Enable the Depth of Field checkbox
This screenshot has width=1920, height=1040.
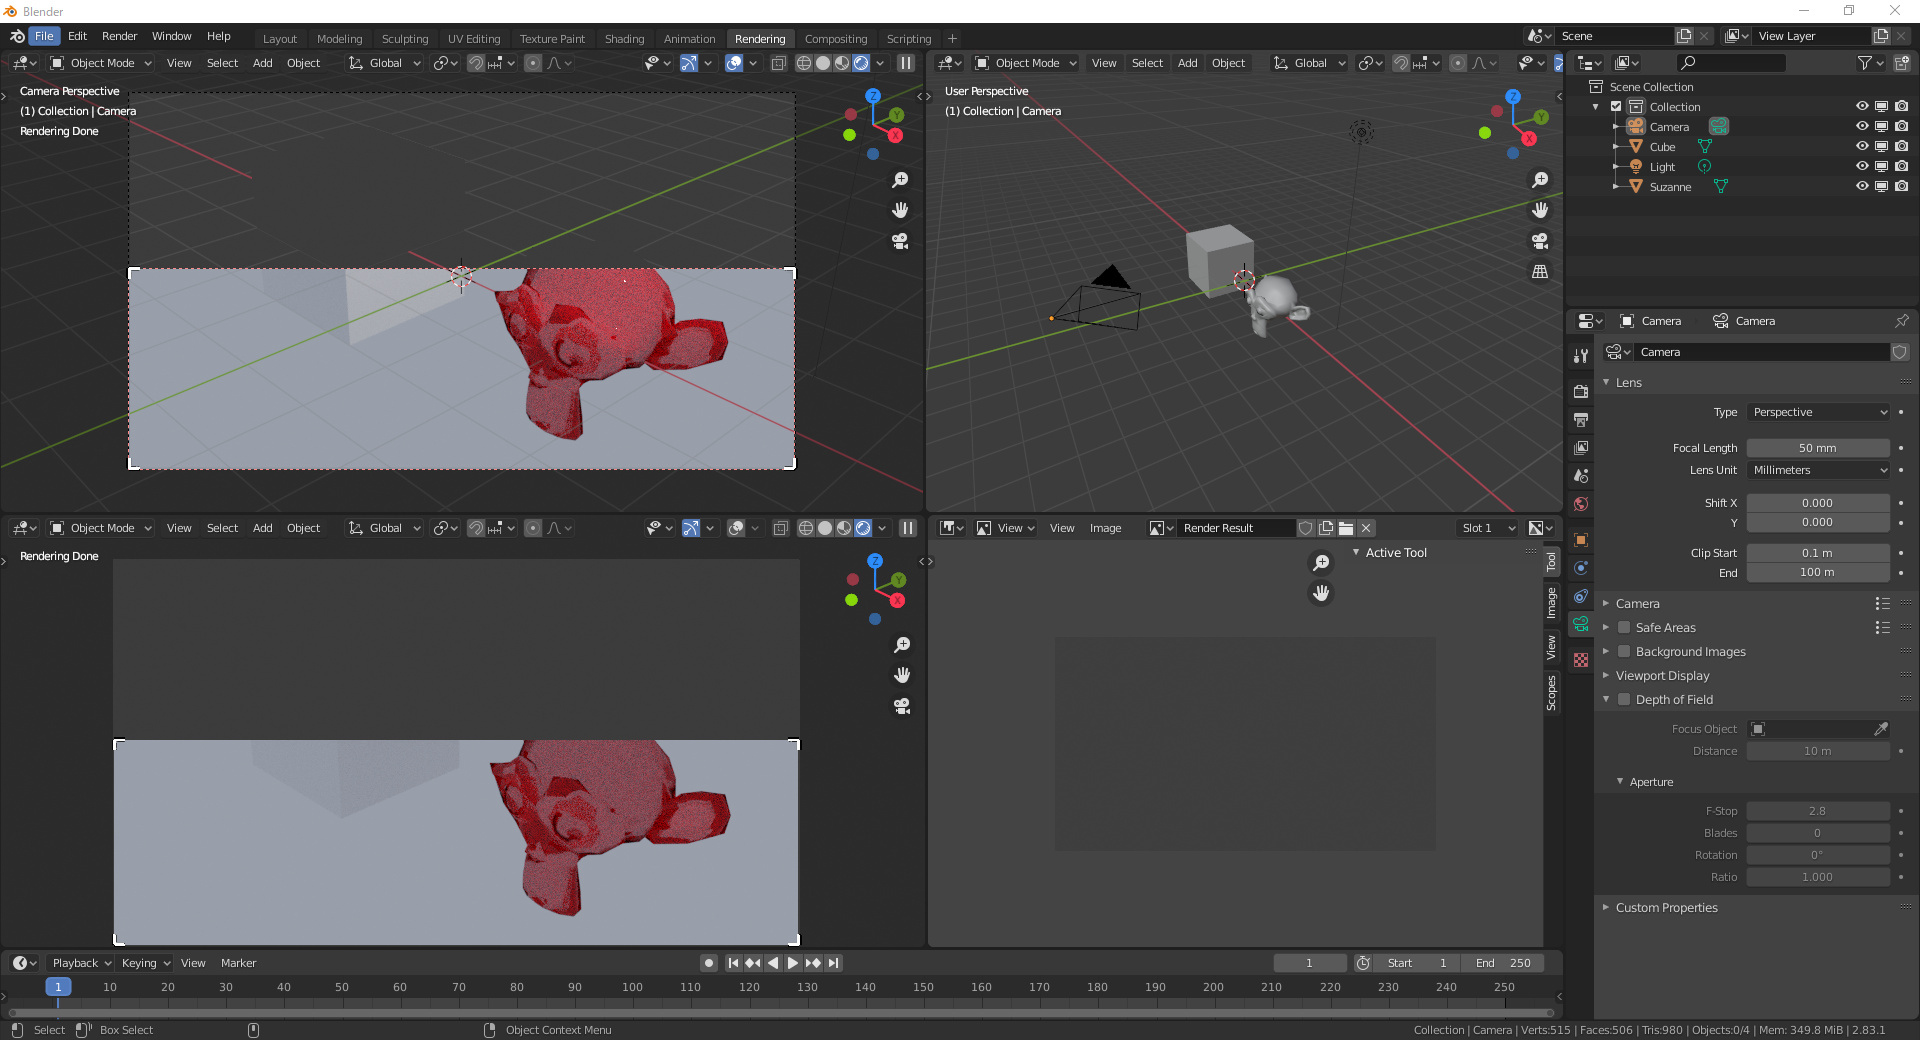[x=1624, y=700]
